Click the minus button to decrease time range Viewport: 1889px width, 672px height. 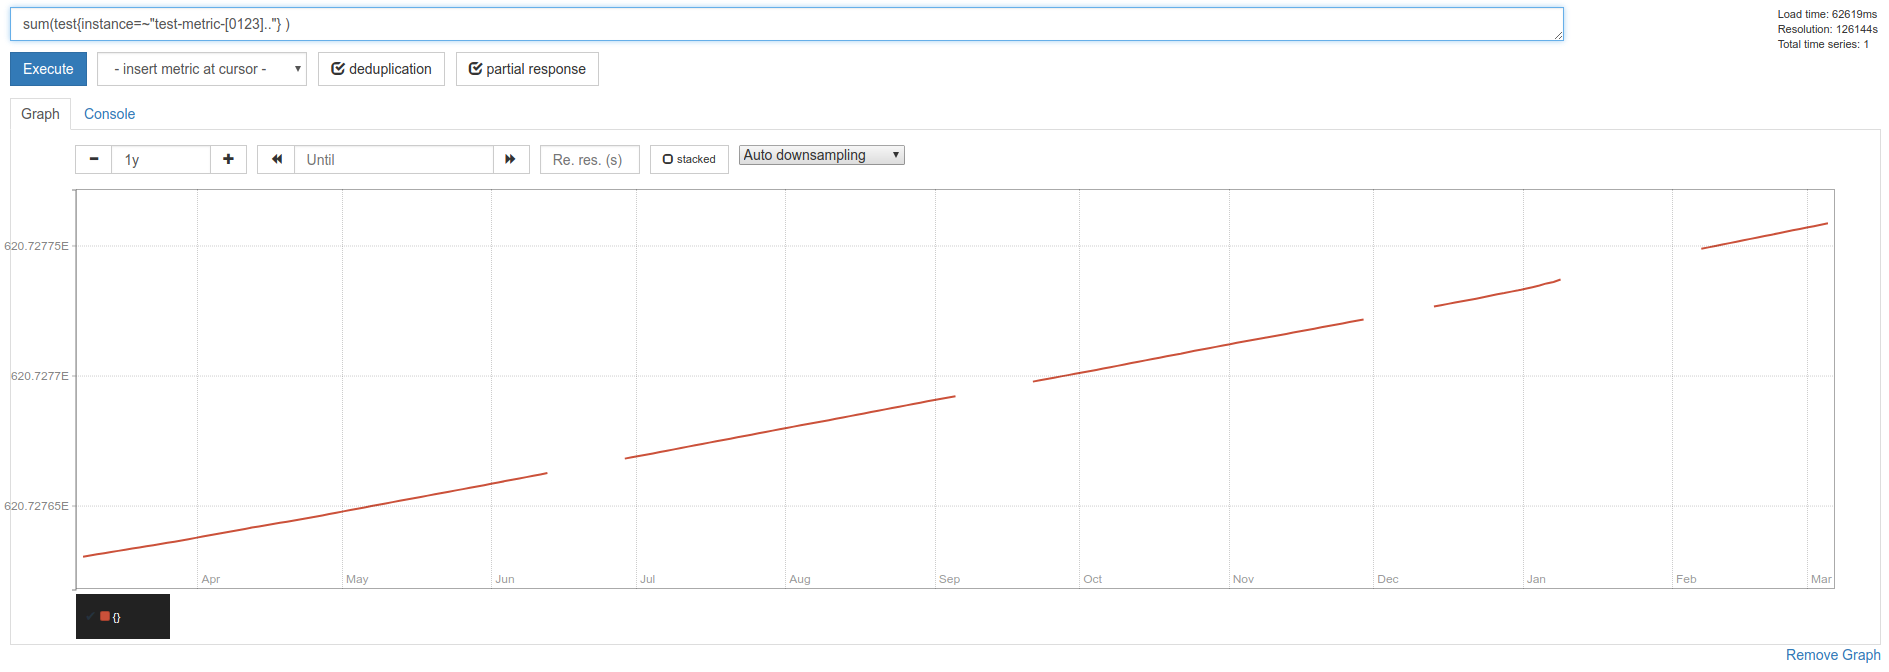(x=94, y=160)
